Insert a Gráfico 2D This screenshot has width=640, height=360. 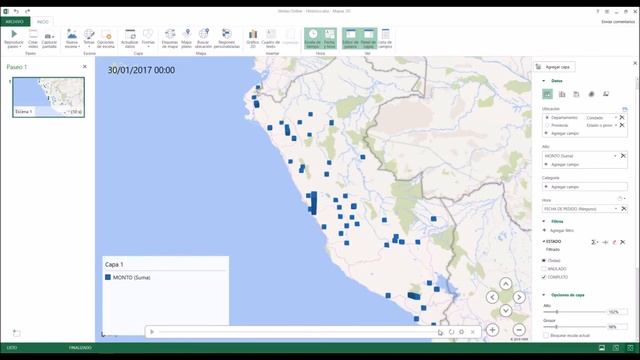tap(253, 39)
